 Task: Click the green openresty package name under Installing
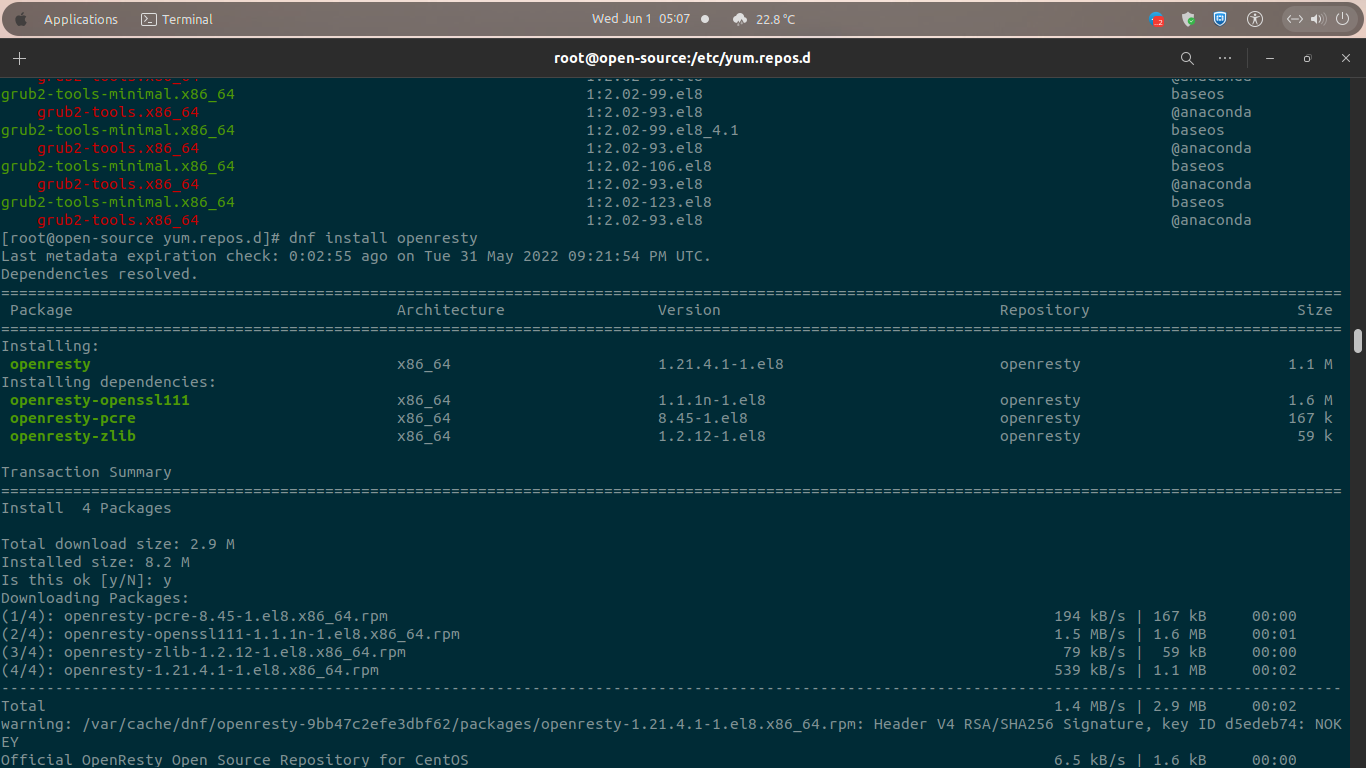point(50,364)
